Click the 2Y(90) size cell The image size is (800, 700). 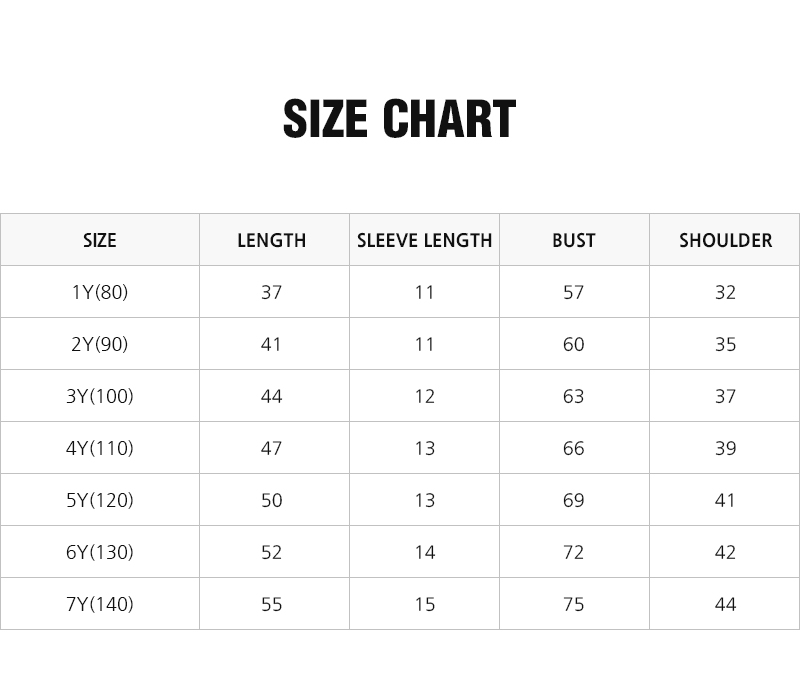(100, 344)
